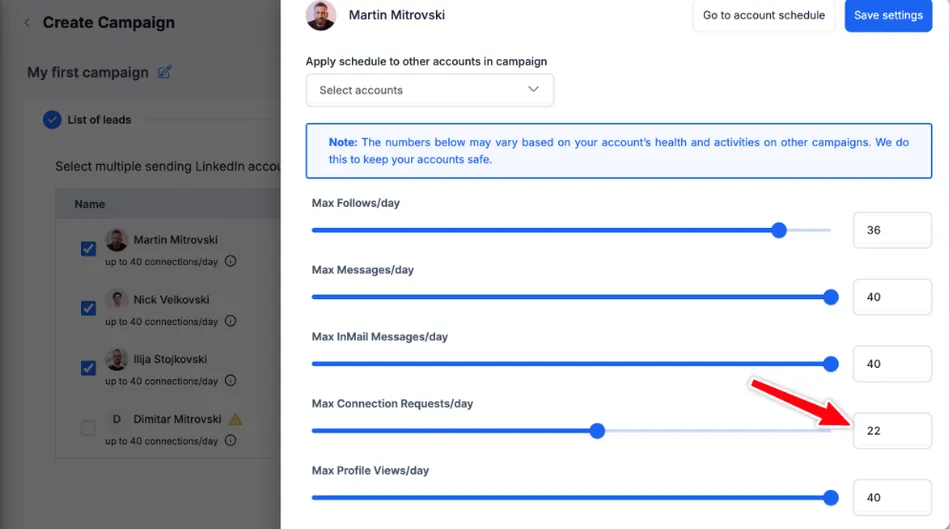Click the Max Follows/day value field showing 36

tap(892, 230)
